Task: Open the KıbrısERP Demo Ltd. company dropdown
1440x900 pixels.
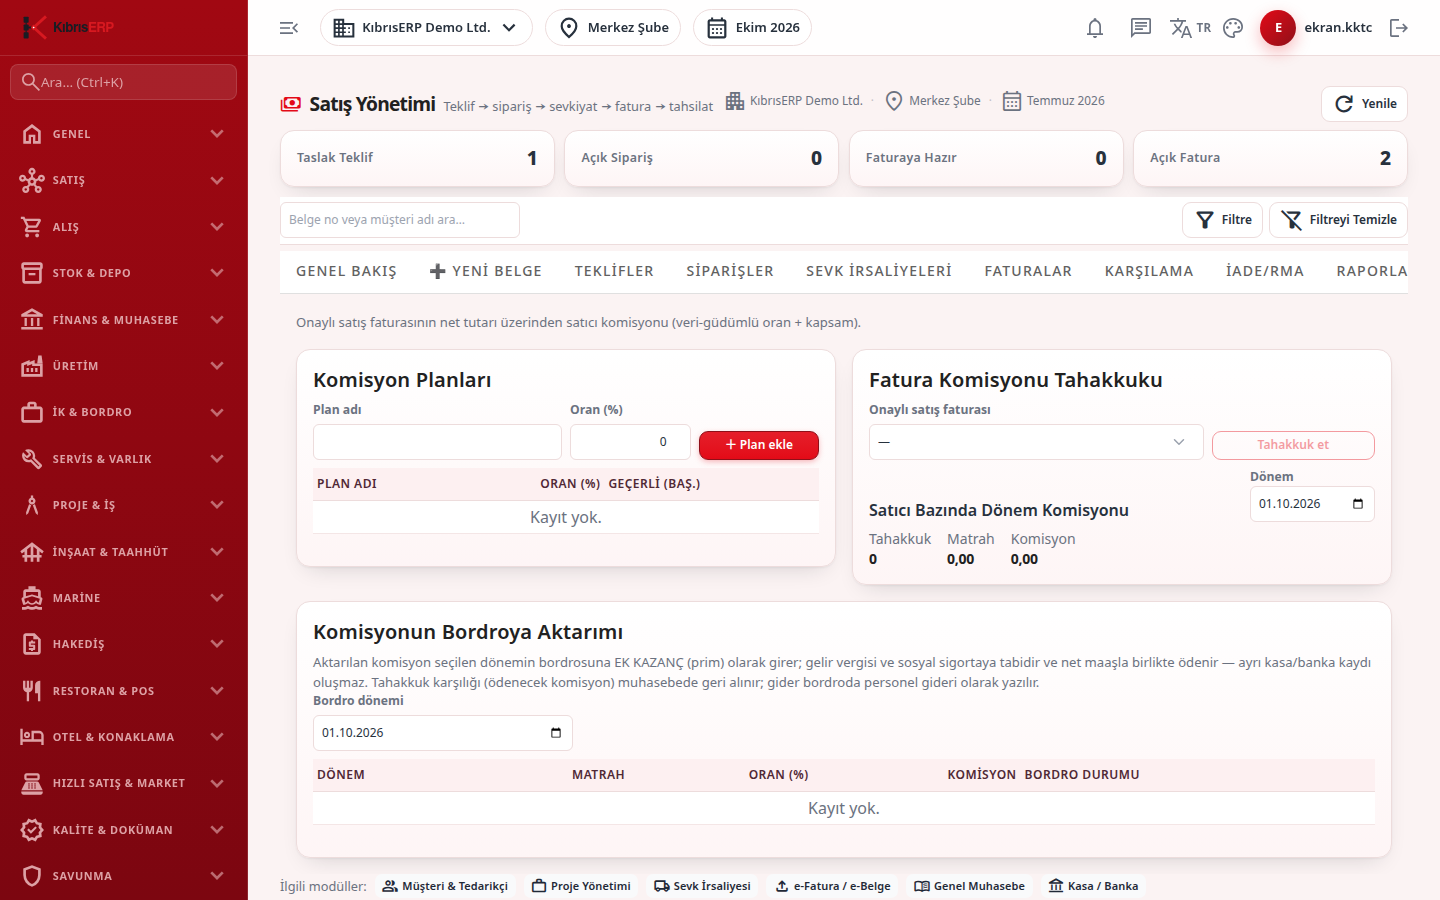Action: click(426, 28)
